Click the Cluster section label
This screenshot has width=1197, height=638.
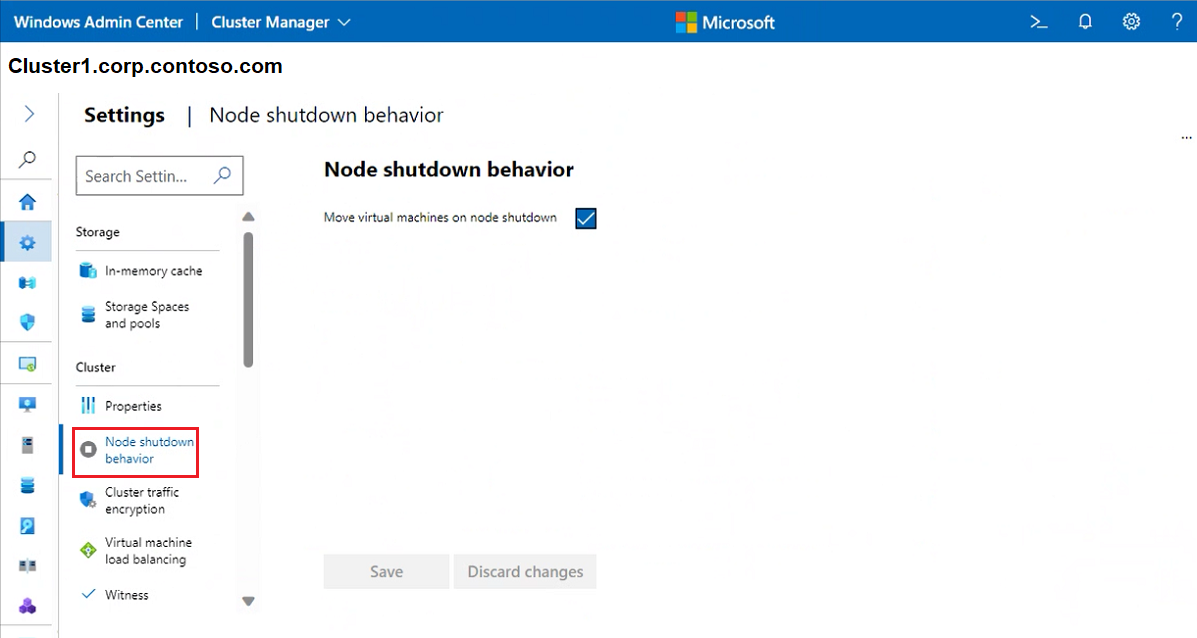[95, 367]
